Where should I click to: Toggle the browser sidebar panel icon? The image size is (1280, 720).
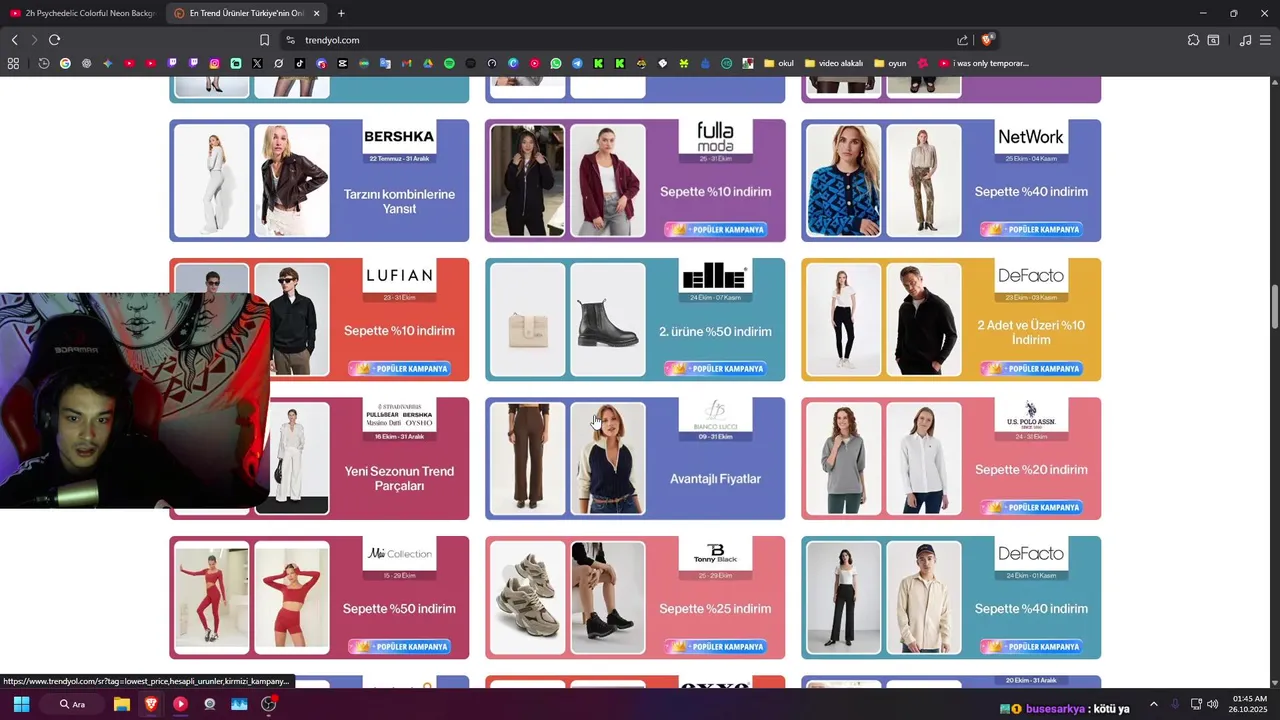click(1213, 40)
